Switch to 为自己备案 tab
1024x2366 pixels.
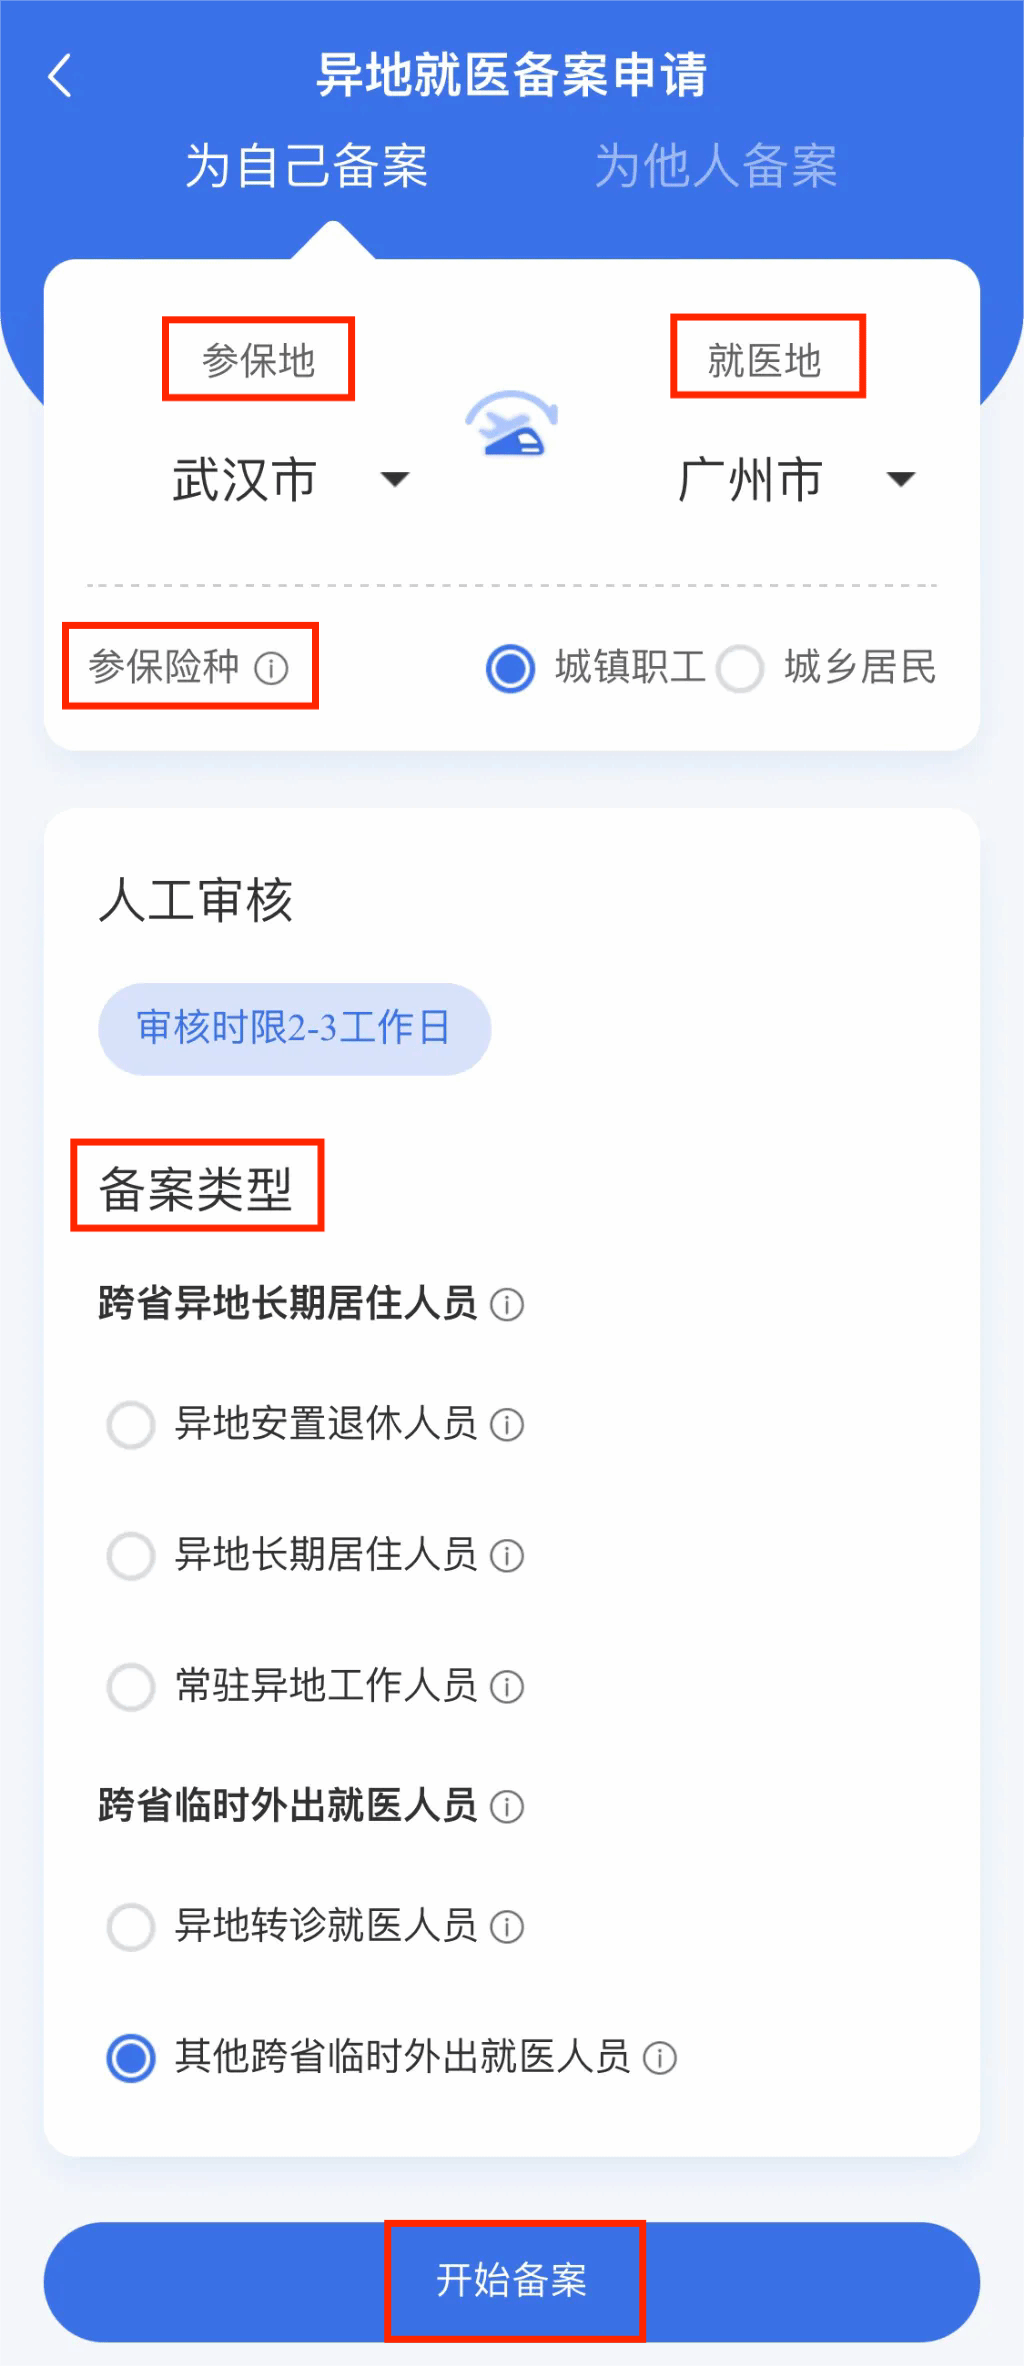point(307,166)
